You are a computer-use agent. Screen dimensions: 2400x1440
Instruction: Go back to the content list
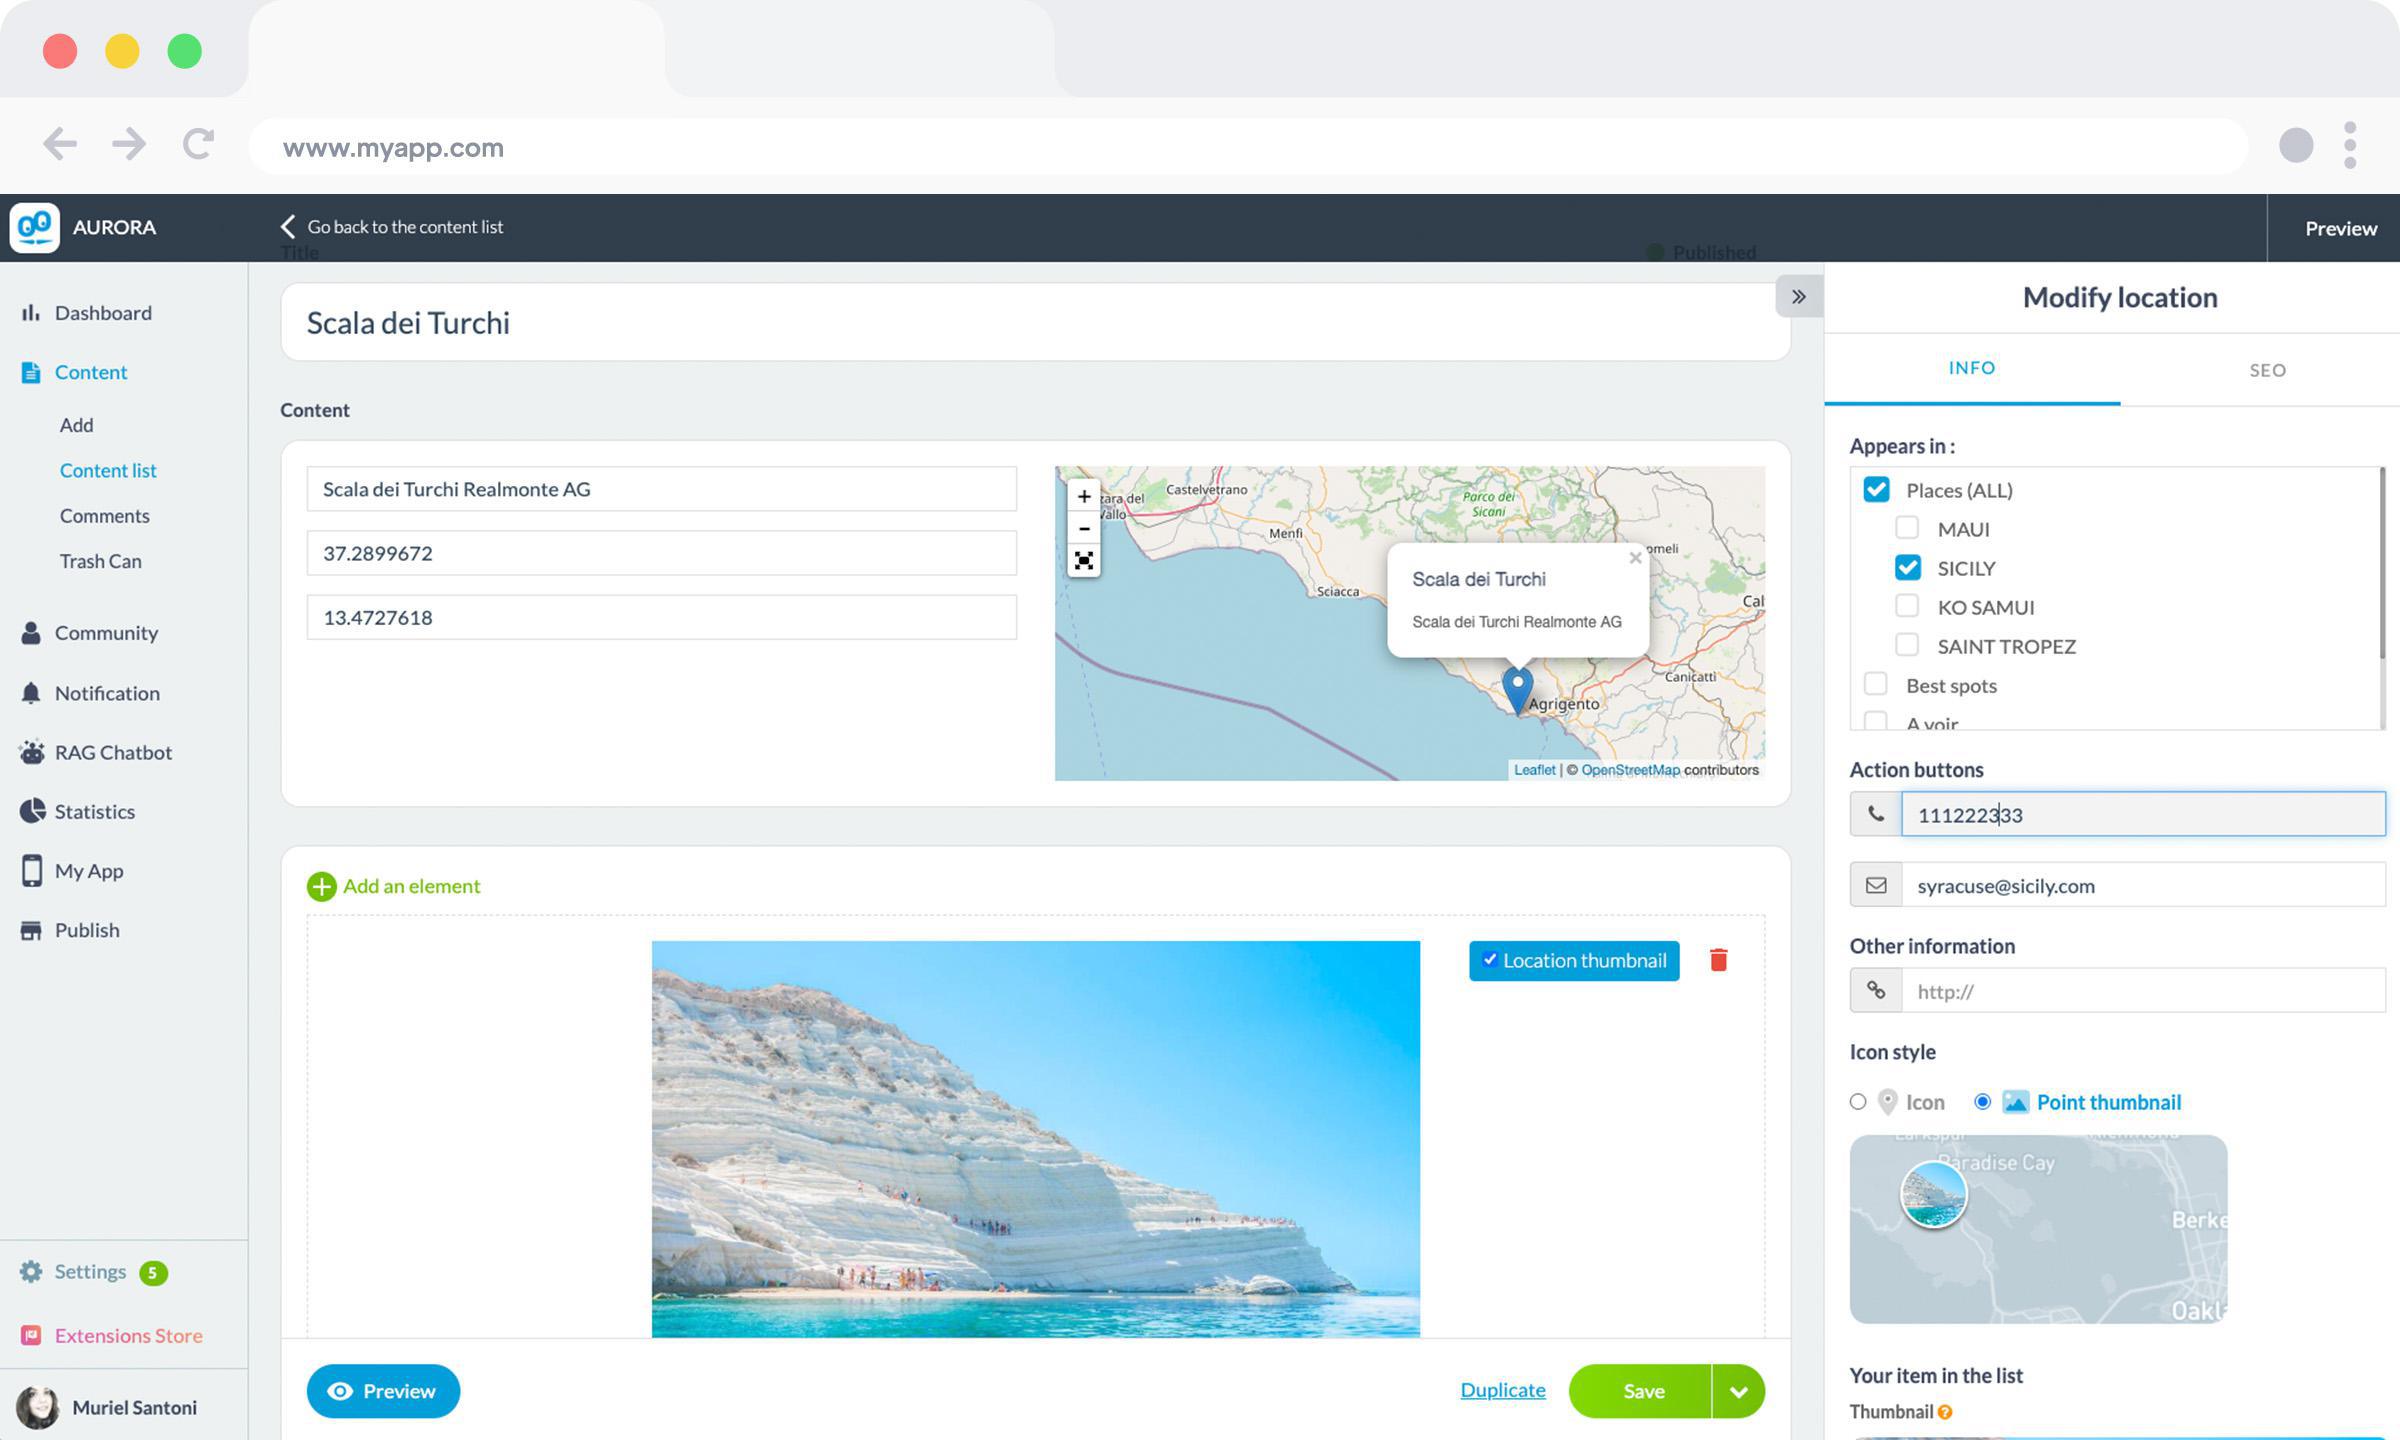[x=393, y=227]
